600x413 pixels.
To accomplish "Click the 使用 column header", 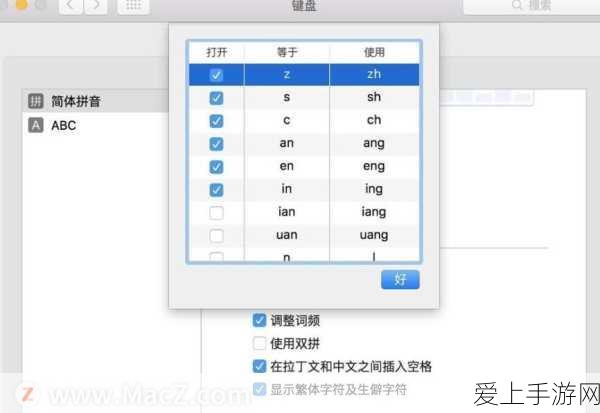I will 374,52.
